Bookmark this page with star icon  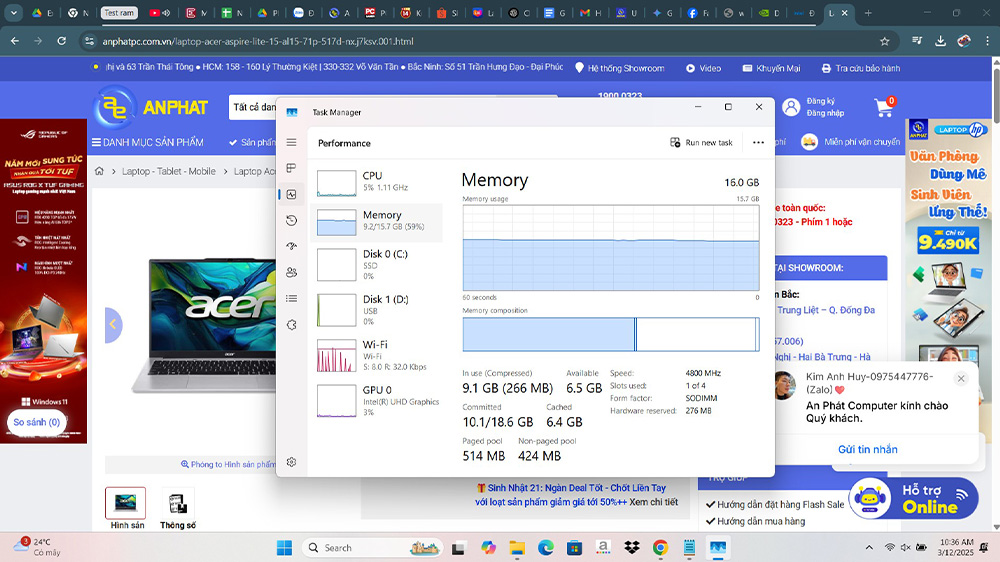(x=885, y=41)
